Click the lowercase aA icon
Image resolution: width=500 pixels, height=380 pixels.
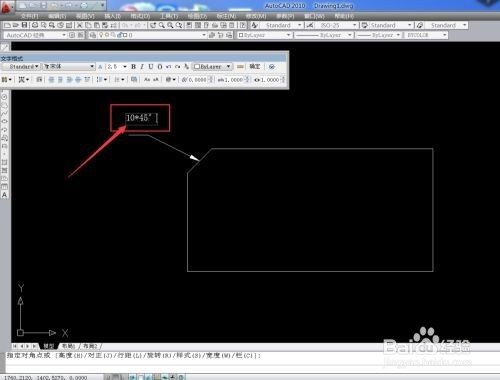[x=156, y=80]
